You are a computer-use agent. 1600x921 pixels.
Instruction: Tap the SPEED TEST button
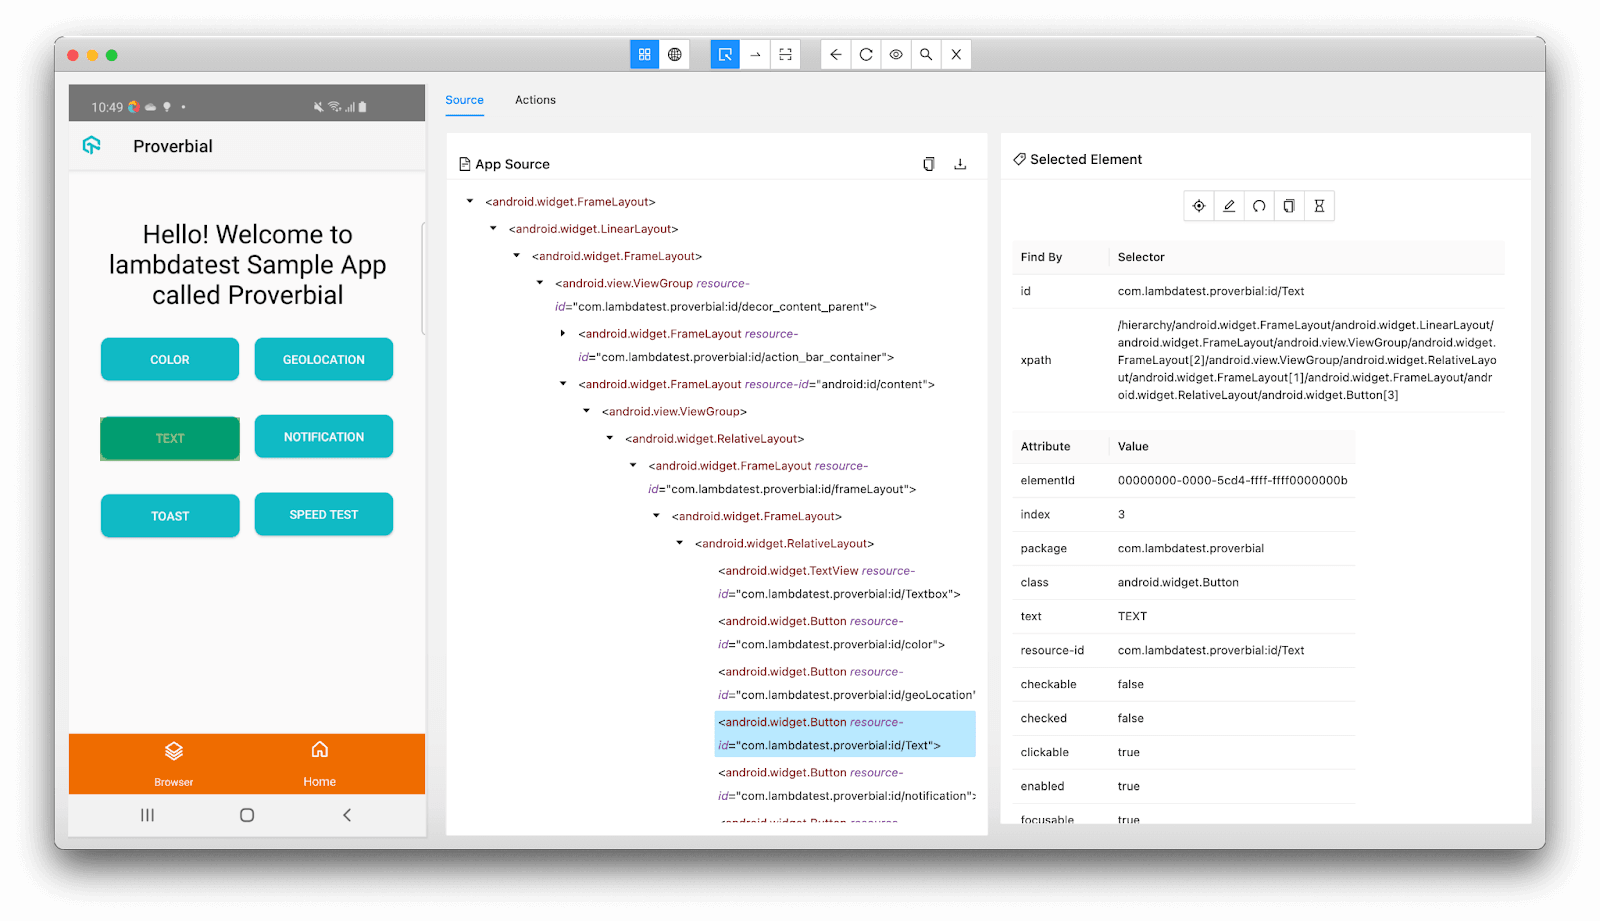click(x=324, y=514)
